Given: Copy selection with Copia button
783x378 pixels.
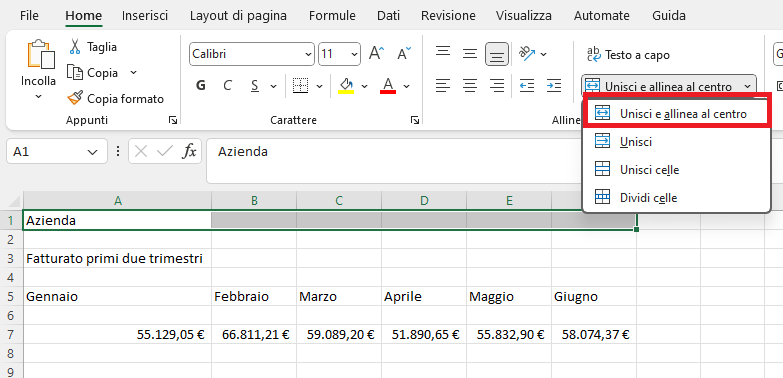Looking at the screenshot, I should point(93,73).
